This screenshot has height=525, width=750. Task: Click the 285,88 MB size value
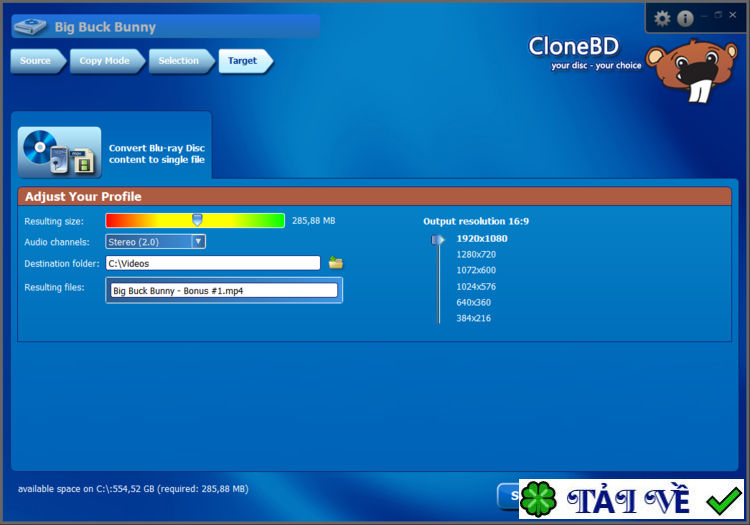coord(314,220)
